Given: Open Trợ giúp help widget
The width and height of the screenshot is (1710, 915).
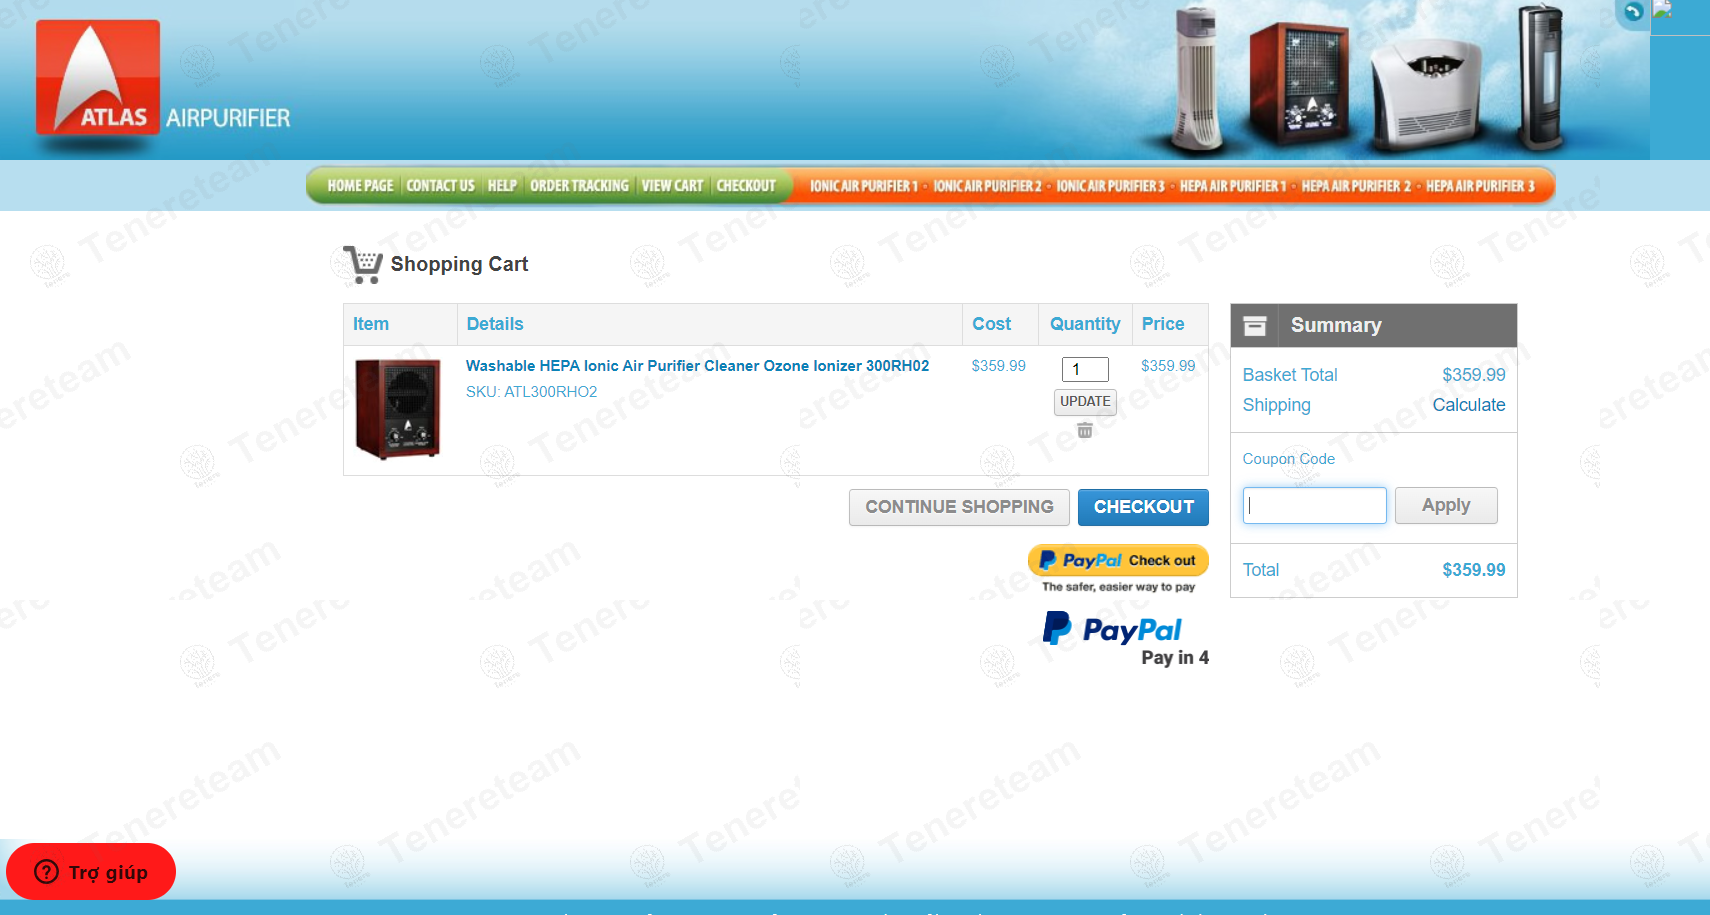Looking at the screenshot, I should pyautogui.click(x=91, y=872).
